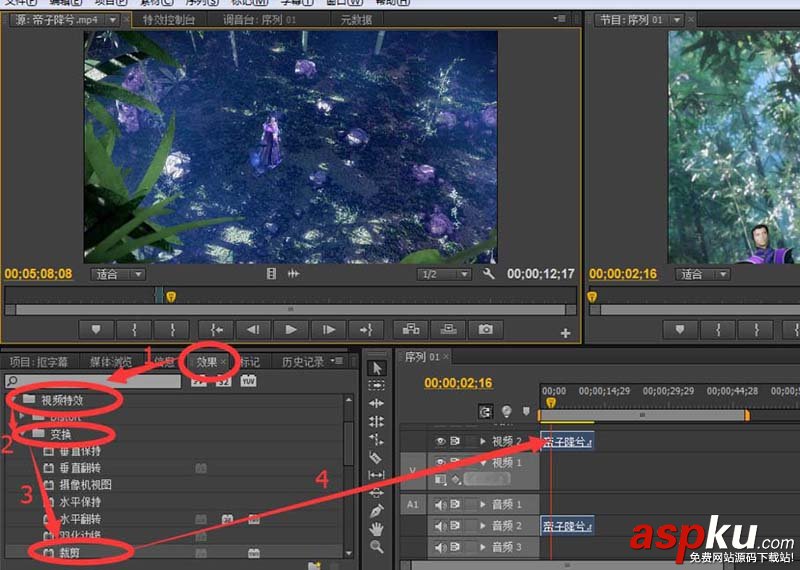Click the Drag Video Only filmstrip icon
The width and height of the screenshot is (800, 570).
click(271, 274)
